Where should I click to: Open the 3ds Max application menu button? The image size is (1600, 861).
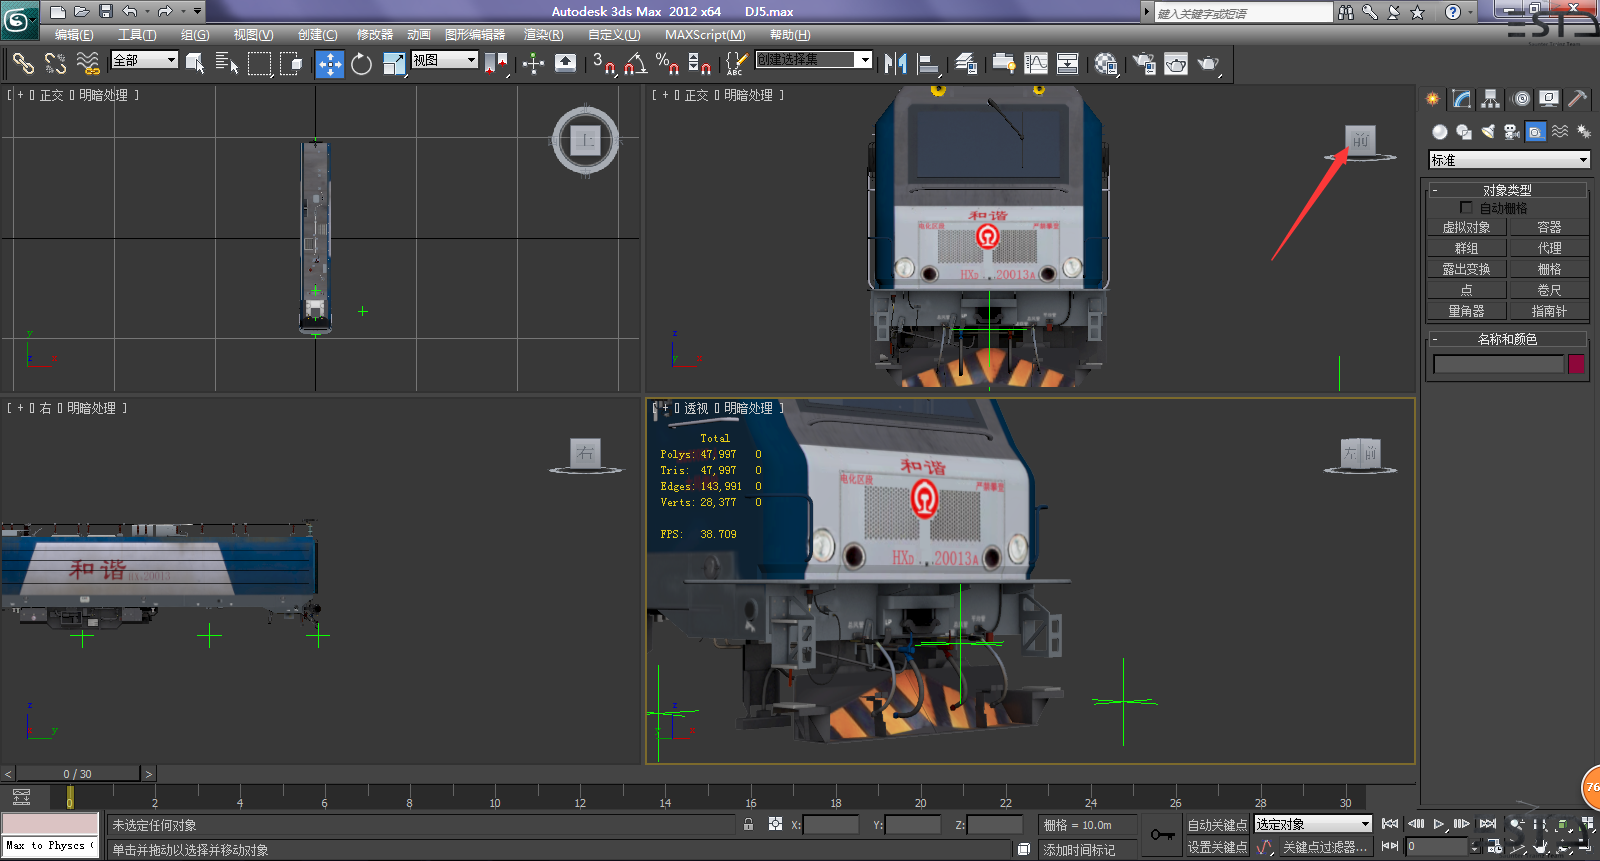click(x=19, y=19)
